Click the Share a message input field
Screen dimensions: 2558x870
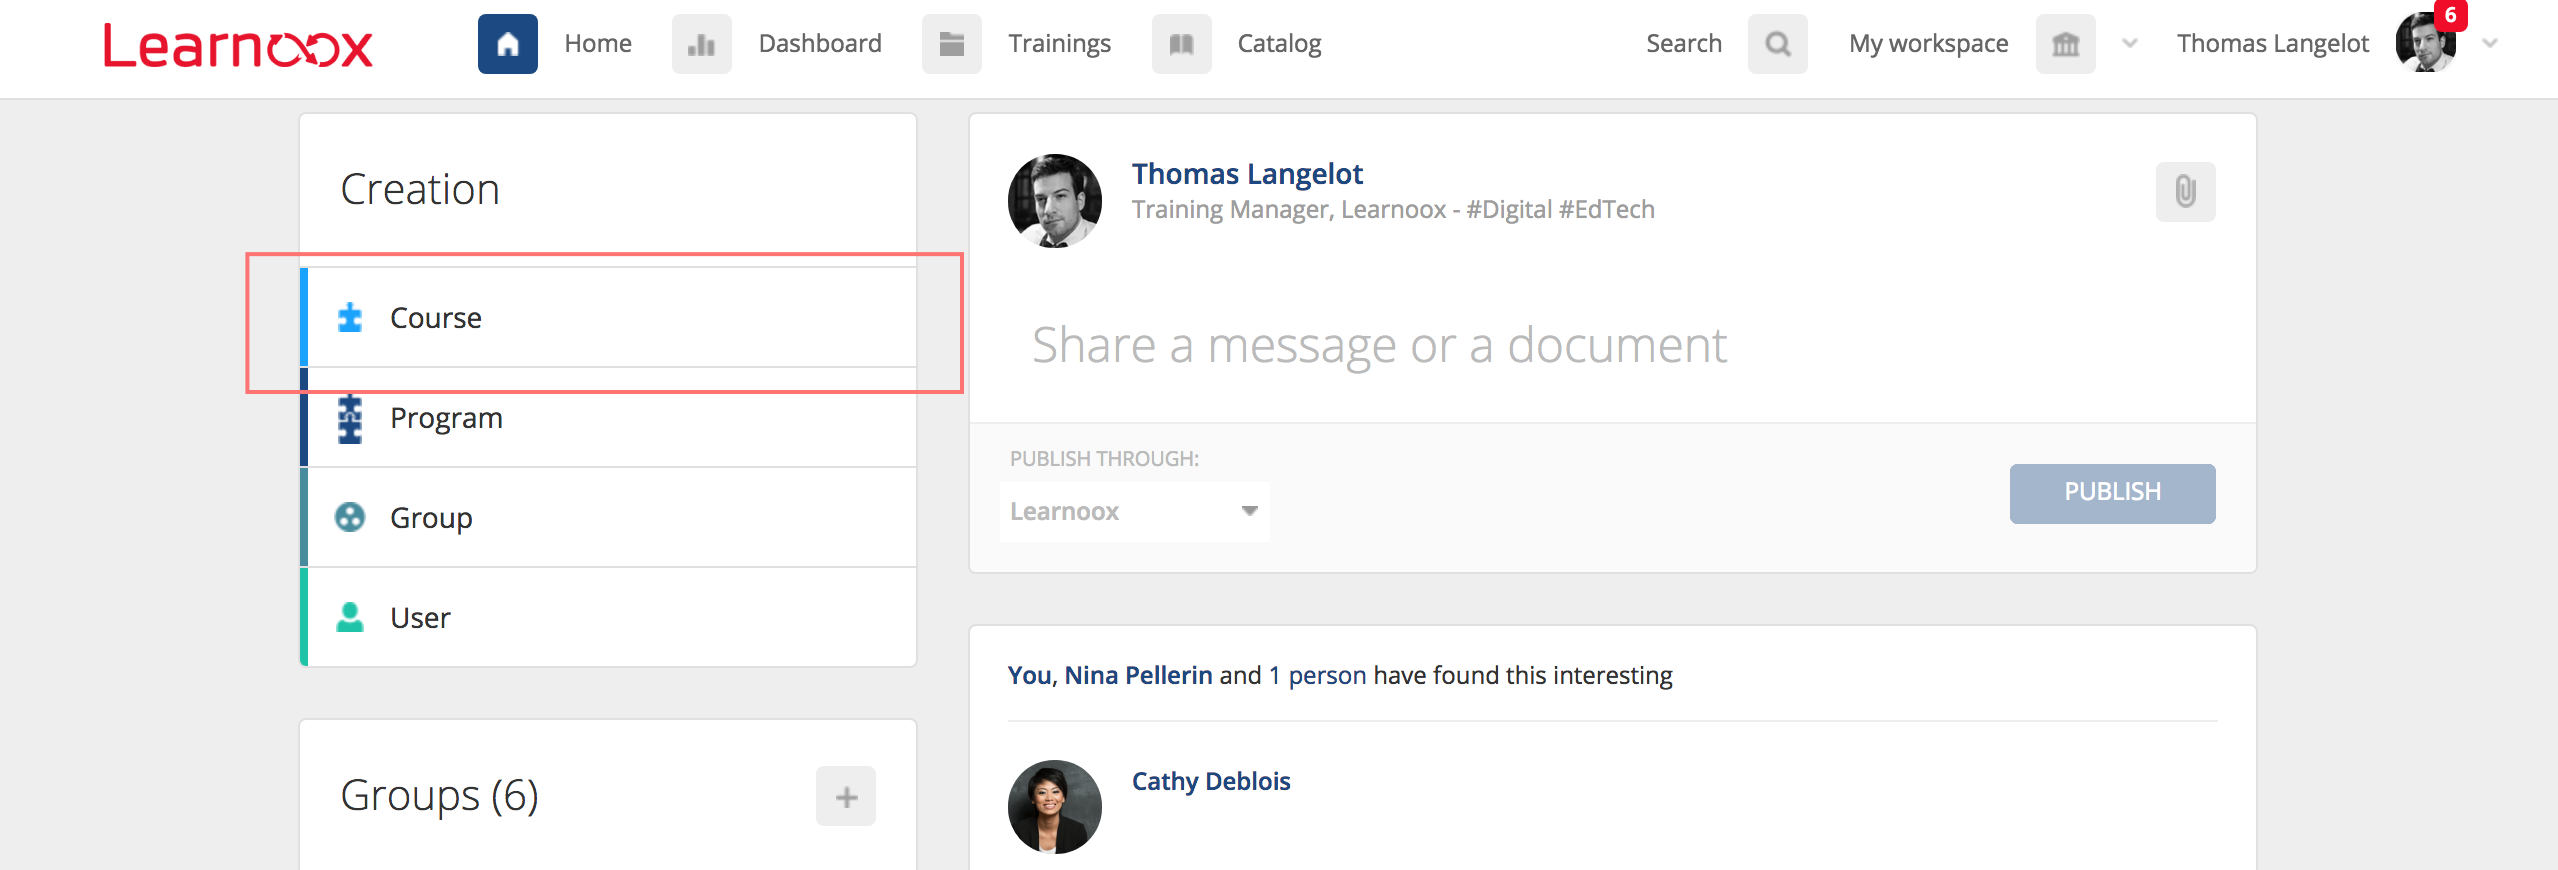click(1380, 346)
